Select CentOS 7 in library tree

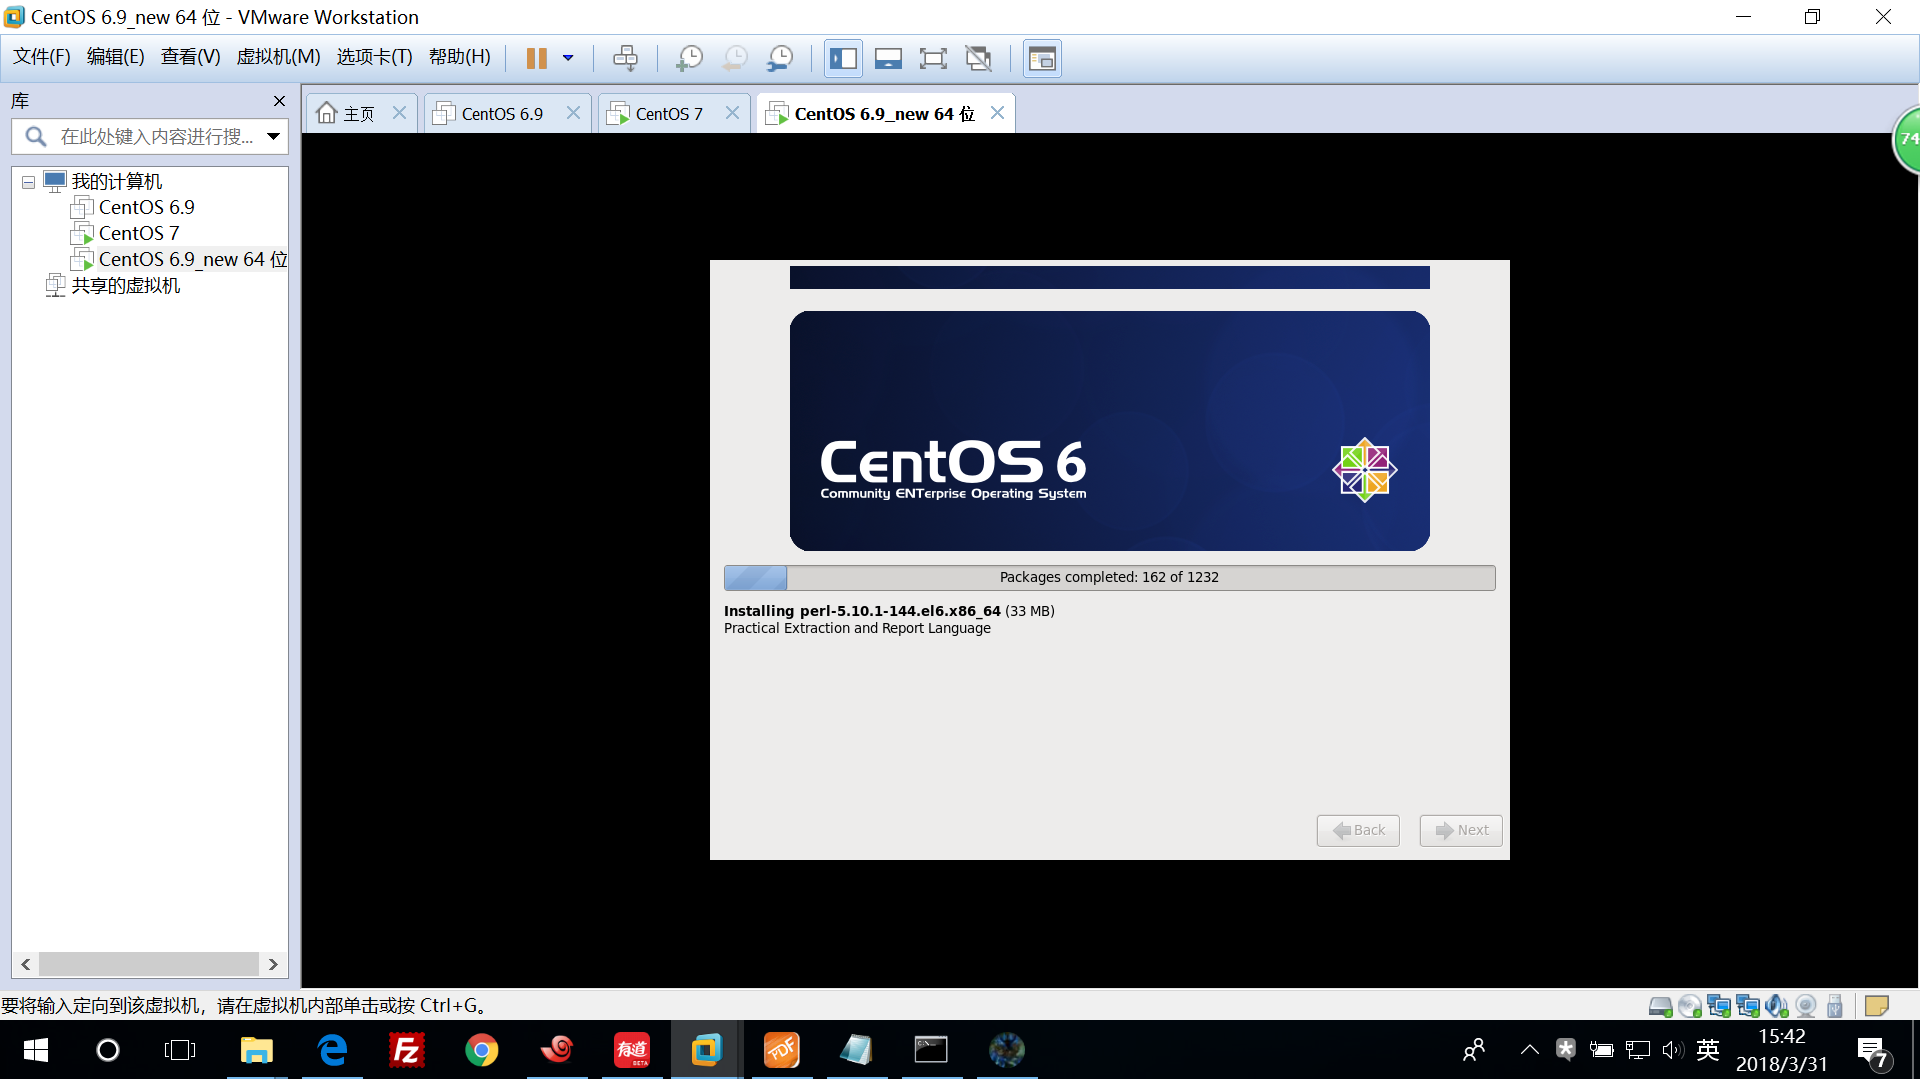[139, 233]
